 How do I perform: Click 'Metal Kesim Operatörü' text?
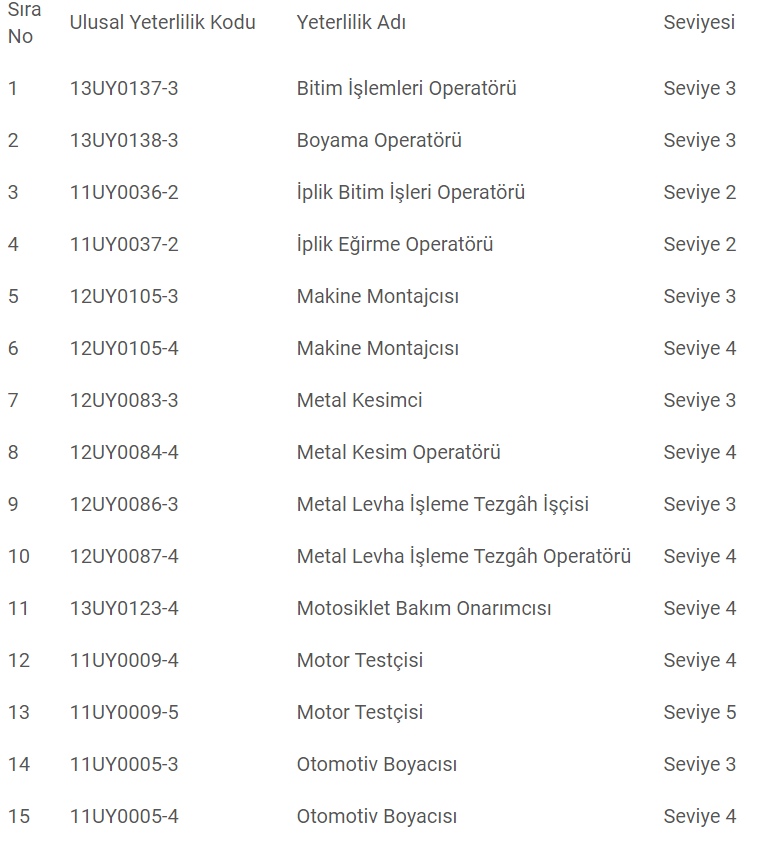[398, 452]
